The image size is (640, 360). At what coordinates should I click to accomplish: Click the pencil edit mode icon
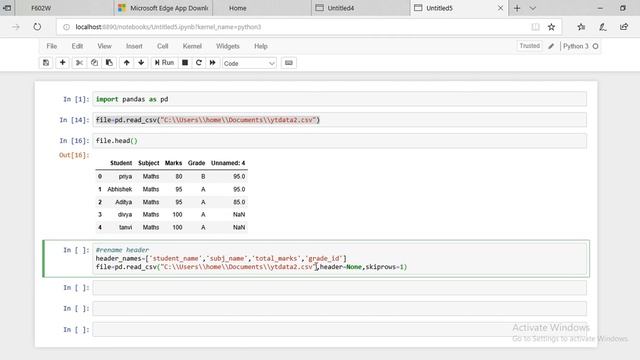click(551, 46)
